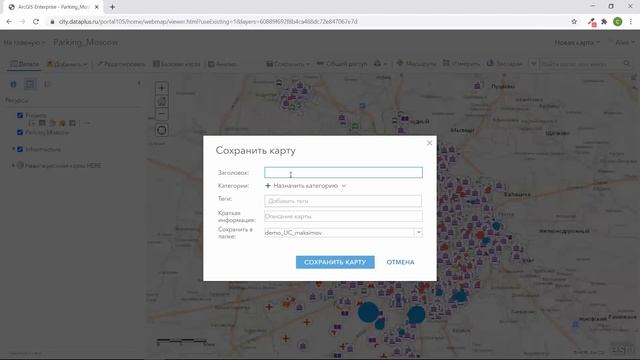More options ellipsis under Projects layer

coord(87,123)
